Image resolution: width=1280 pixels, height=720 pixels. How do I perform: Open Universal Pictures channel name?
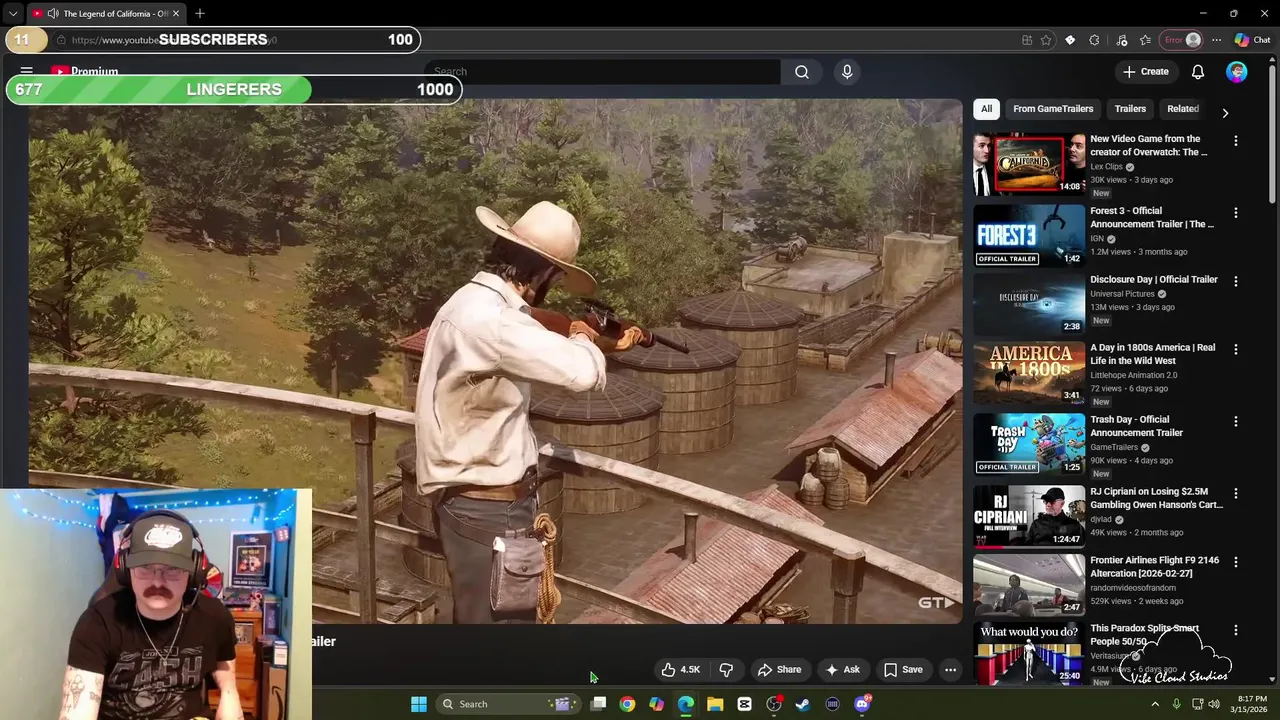pyautogui.click(x=1122, y=294)
